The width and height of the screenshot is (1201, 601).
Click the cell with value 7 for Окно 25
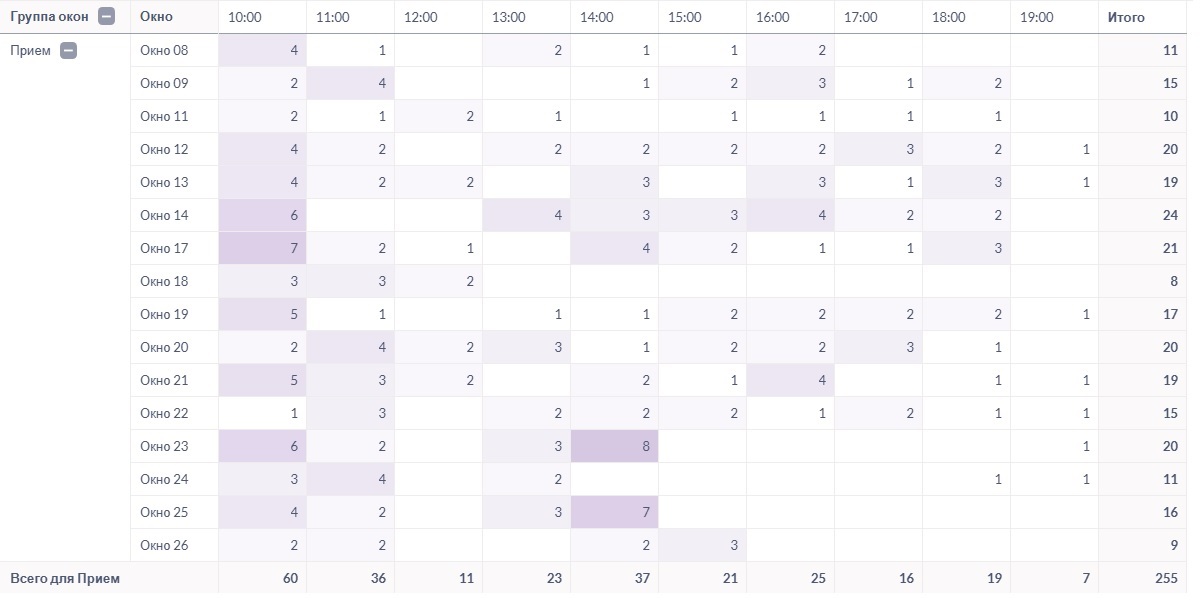(614, 512)
